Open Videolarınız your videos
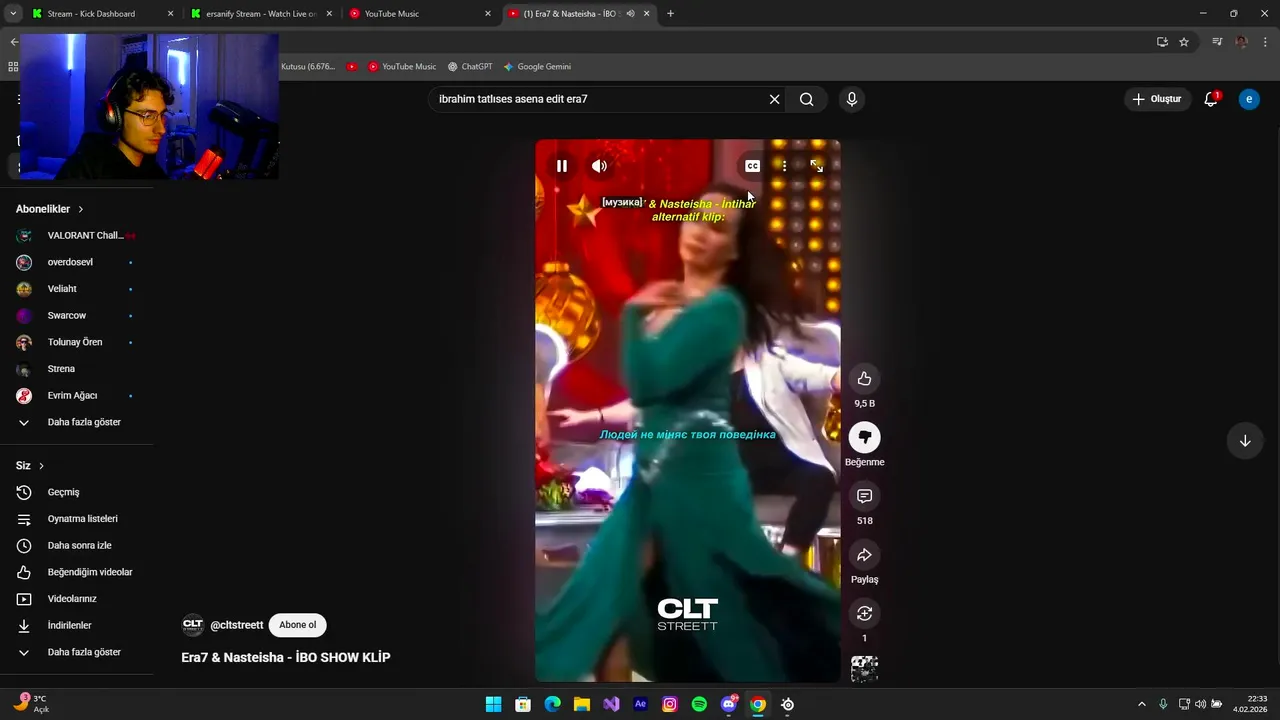The width and height of the screenshot is (1280, 720). [76, 599]
